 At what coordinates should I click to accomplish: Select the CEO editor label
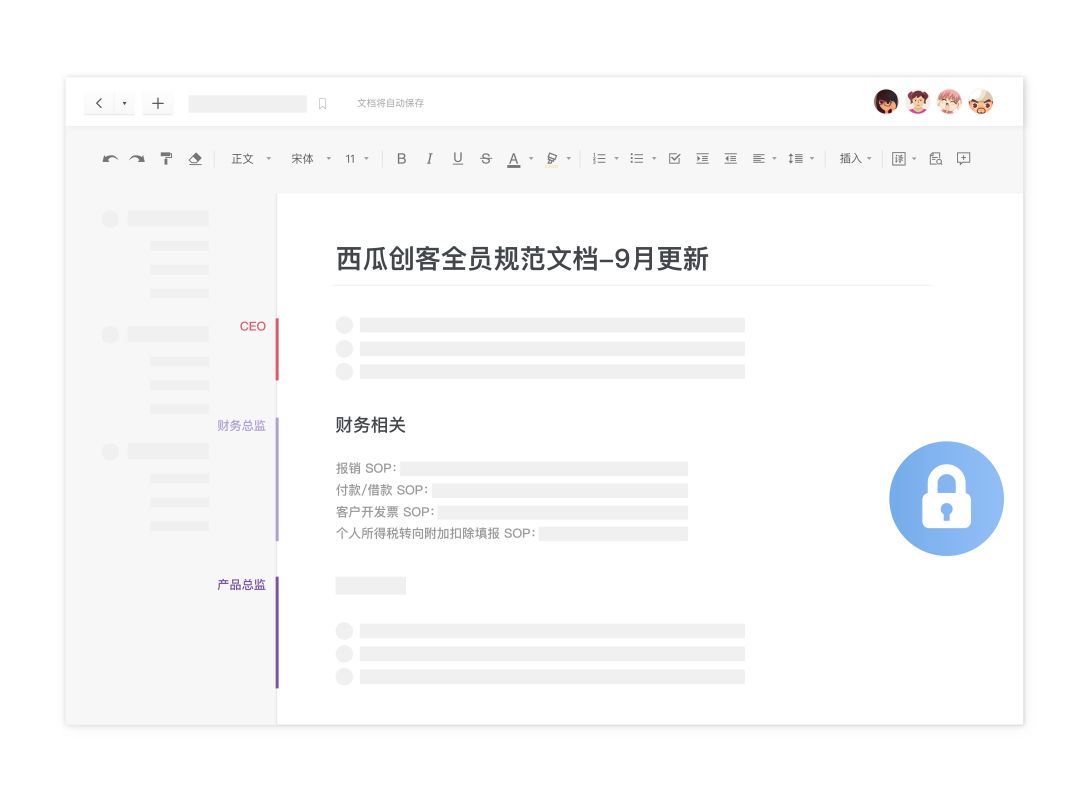click(252, 326)
